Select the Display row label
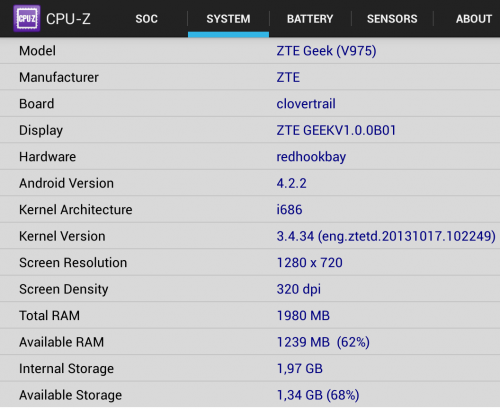 coord(41,130)
